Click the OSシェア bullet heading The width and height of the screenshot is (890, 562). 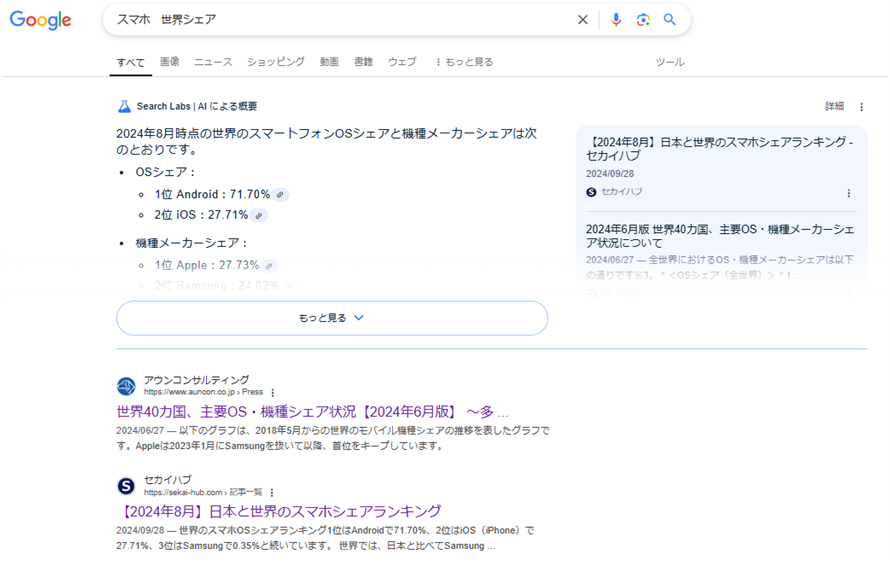click(165, 172)
